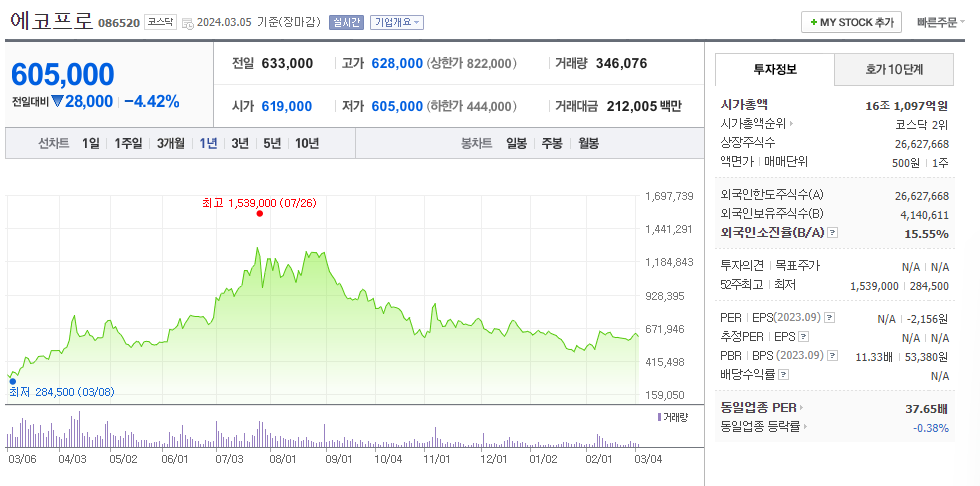Click the 시가총액 value 16조 1,097억원

pos(907,105)
